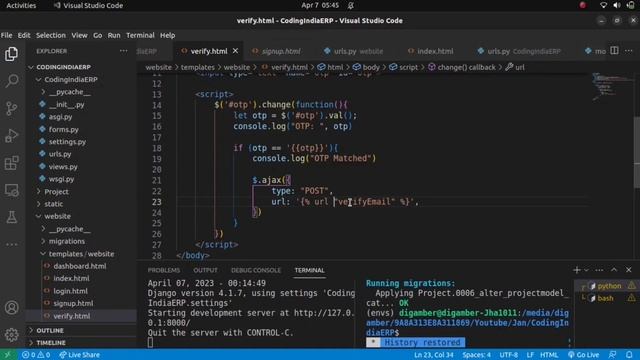Open the Remote Explorer view
640x360 pixels.
coord(11,190)
